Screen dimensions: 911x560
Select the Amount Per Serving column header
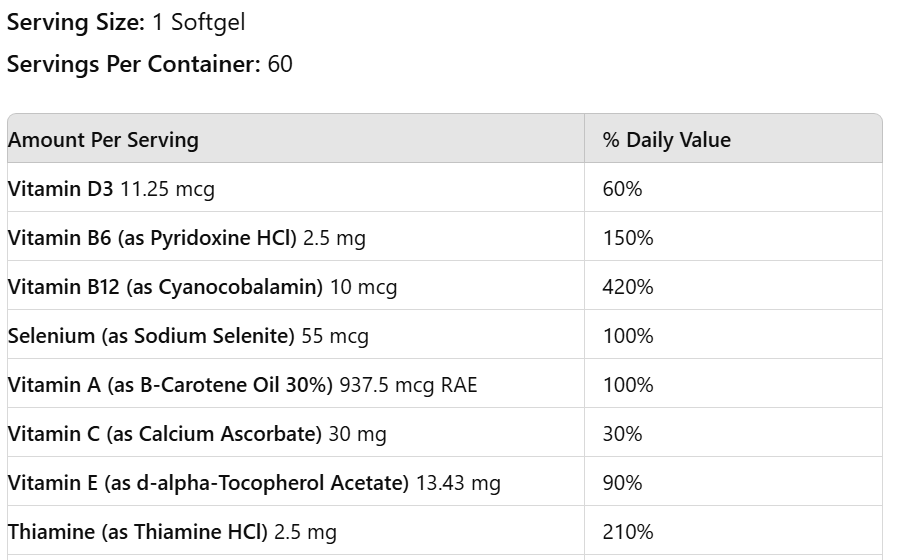click(x=103, y=140)
